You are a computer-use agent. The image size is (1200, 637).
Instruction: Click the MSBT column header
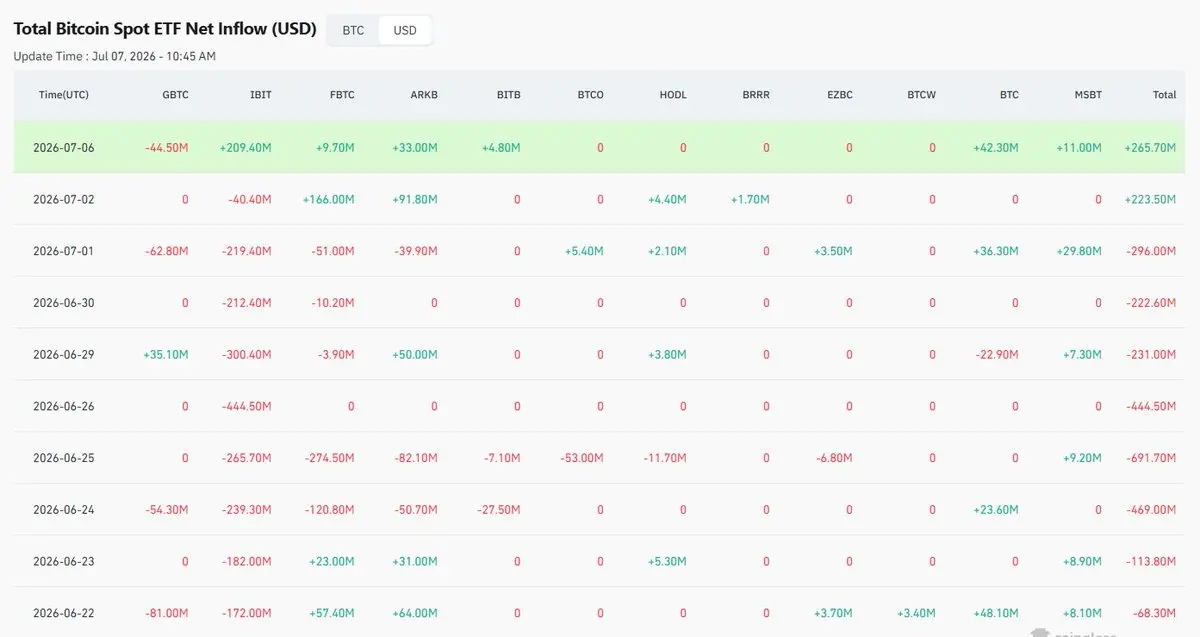[x=1088, y=95]
